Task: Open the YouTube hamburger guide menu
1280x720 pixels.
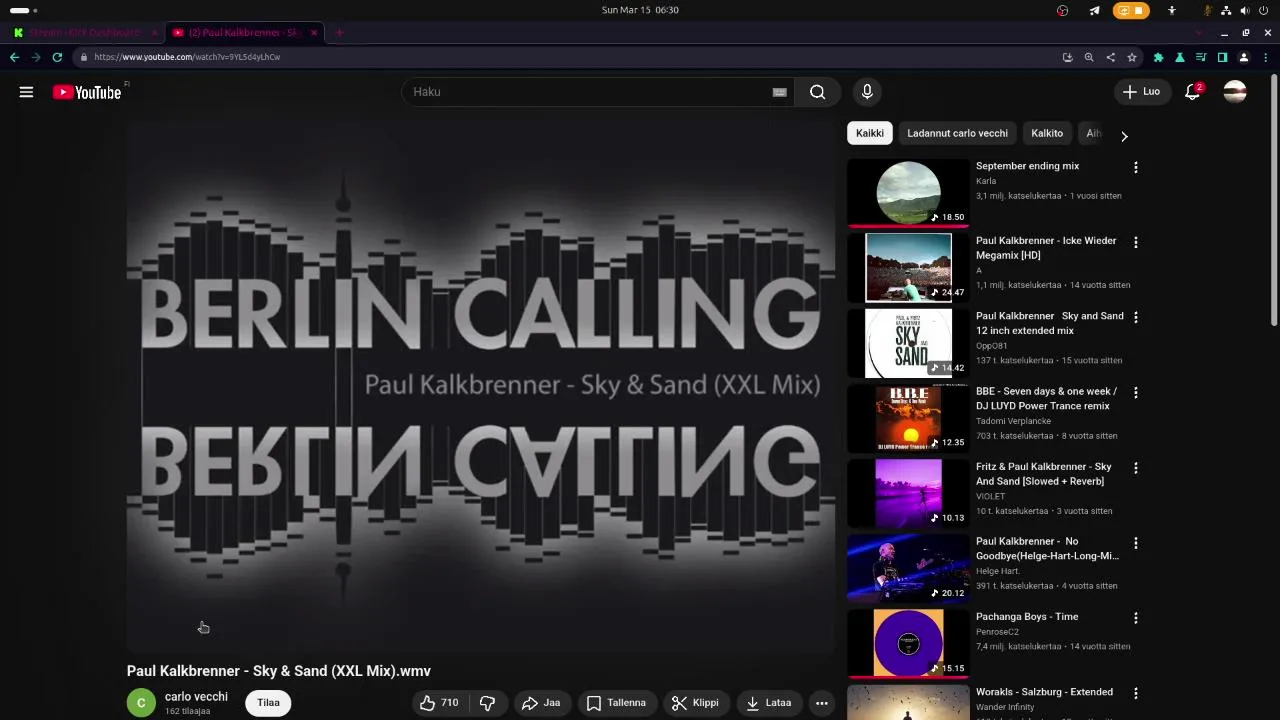Action: point(26,92)
